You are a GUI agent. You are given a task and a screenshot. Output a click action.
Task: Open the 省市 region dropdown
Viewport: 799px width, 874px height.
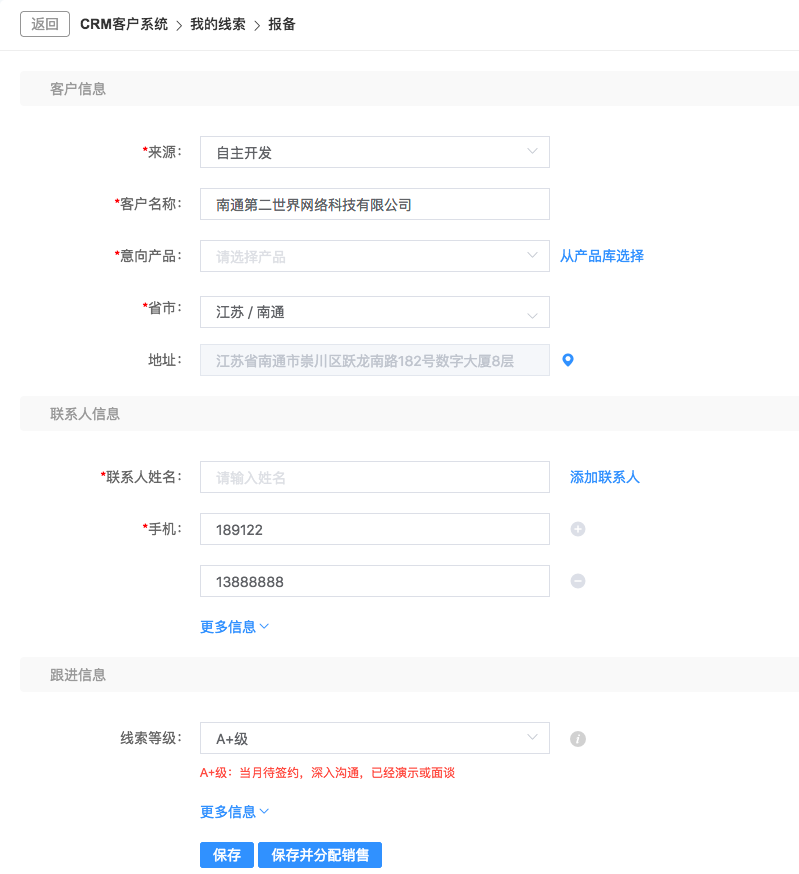click(375, 312)
